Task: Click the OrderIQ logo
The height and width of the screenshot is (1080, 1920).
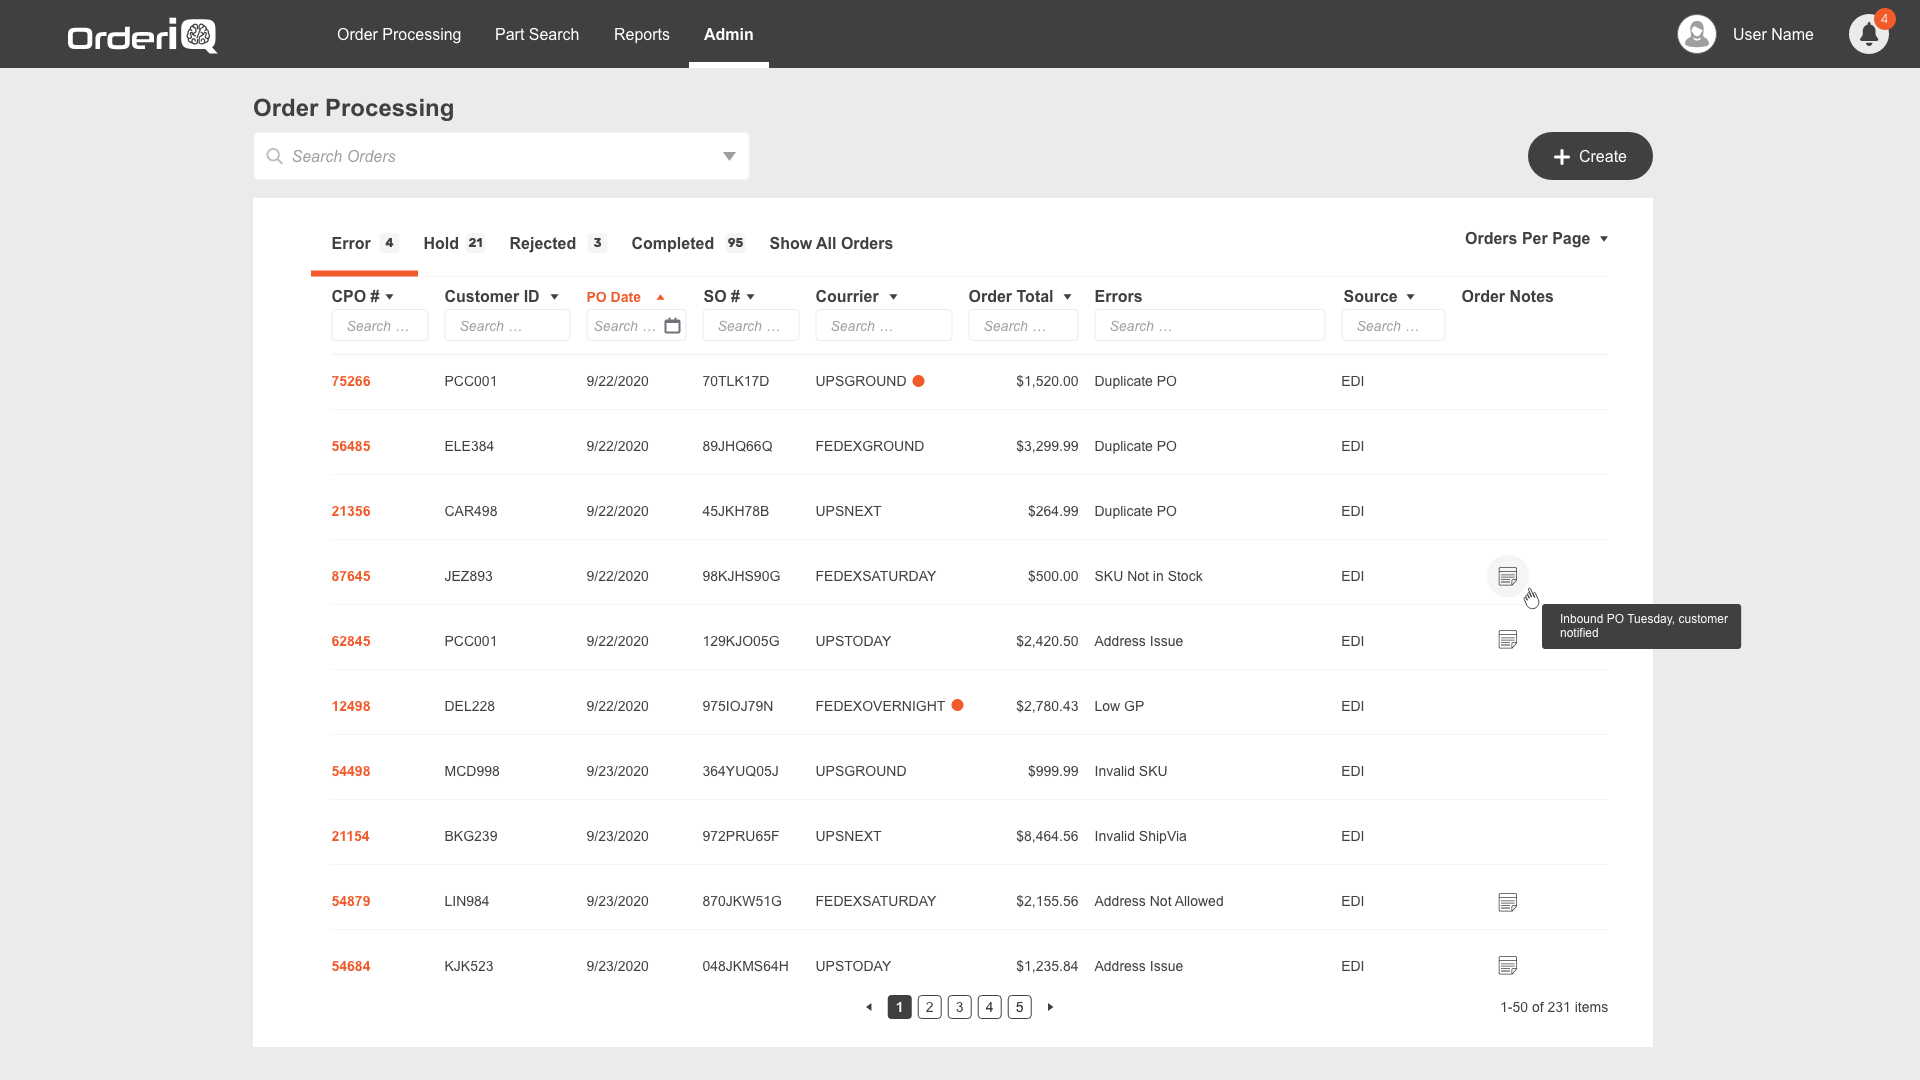Action: (142, 36)
